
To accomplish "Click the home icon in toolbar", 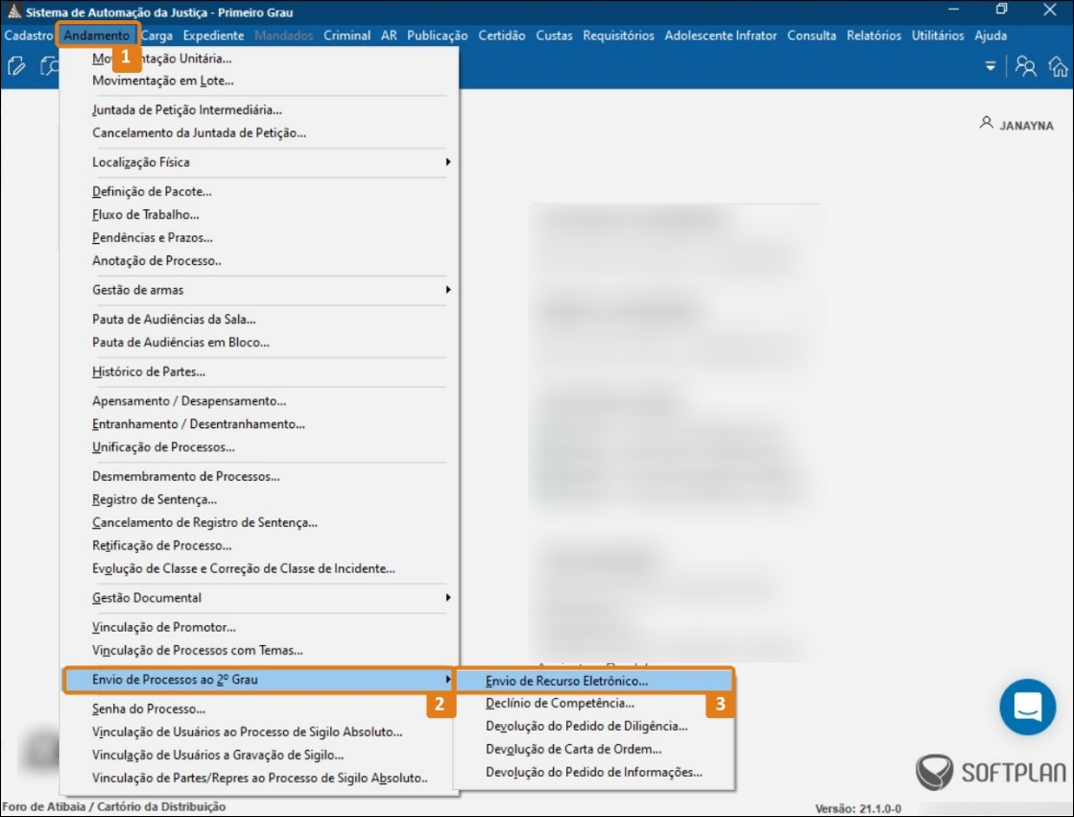I will (1058, 66).
